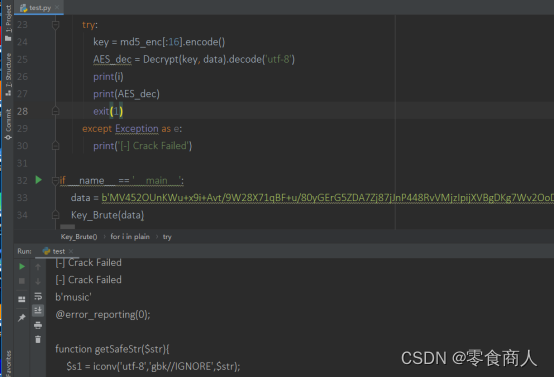Image resolution: width=554 pixels, height=377 pixels.
Task: Open the Structure tool window
Action: click(8, 74)
